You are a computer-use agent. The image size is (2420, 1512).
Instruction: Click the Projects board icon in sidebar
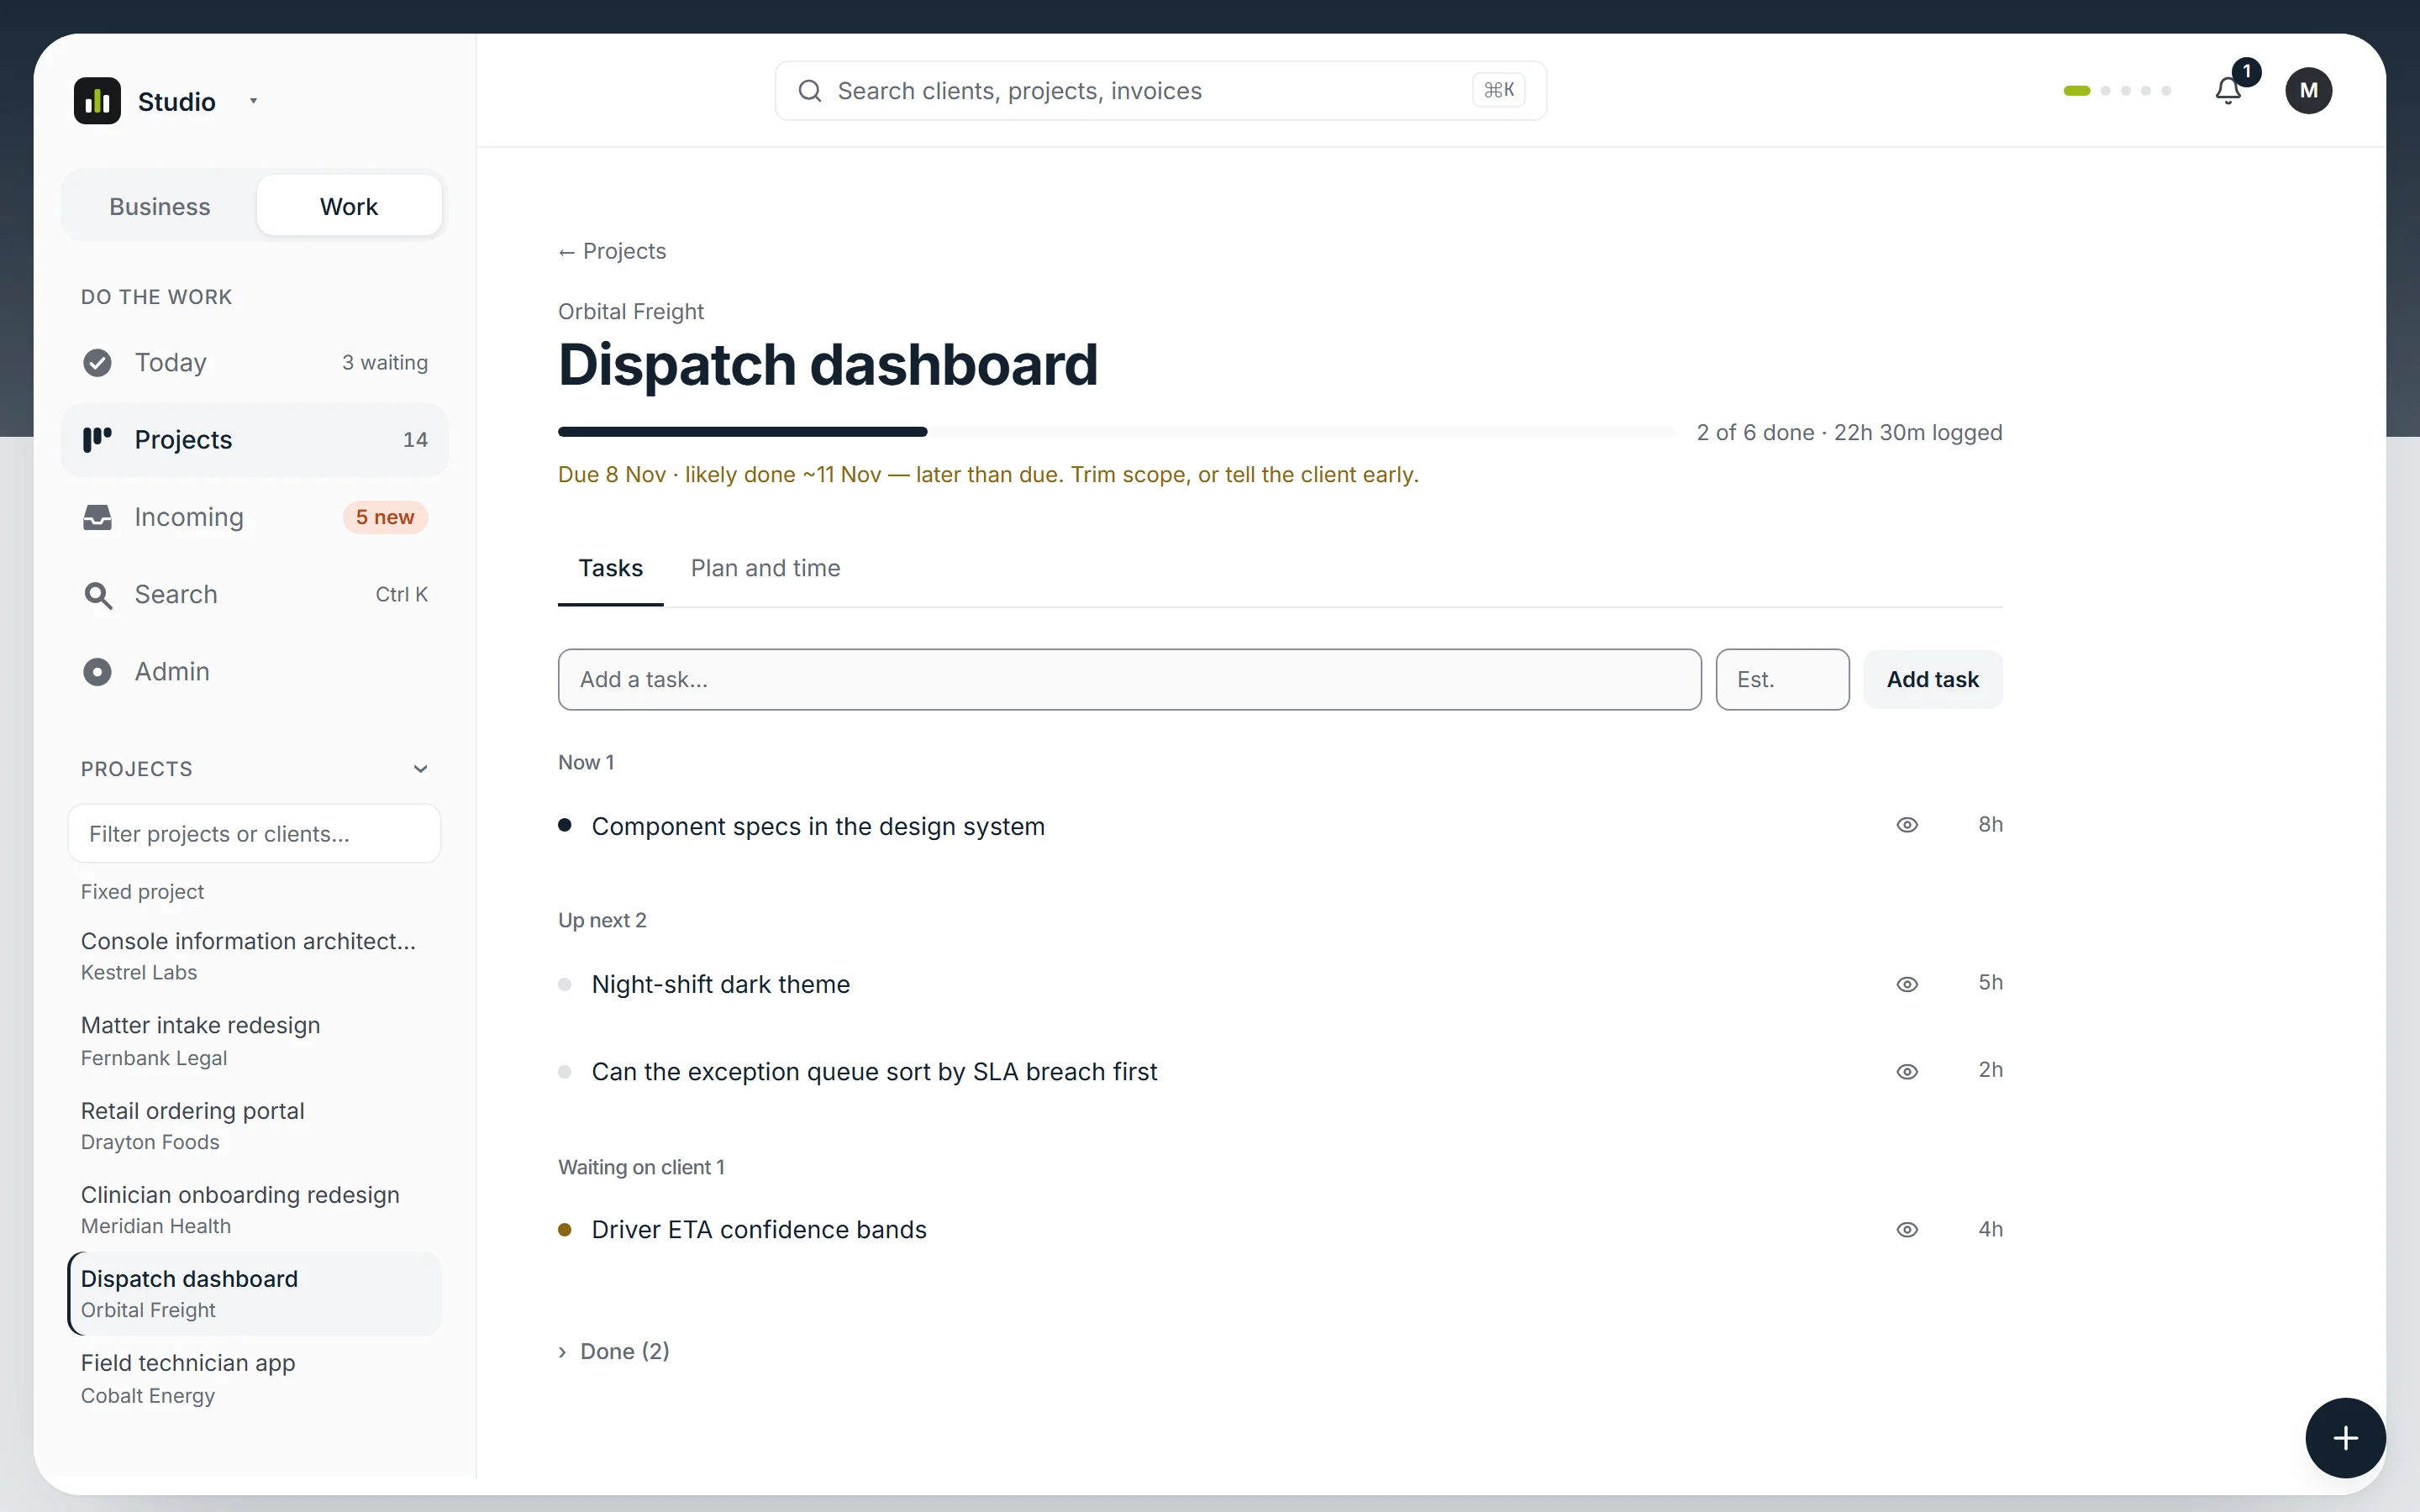(97, 440)
